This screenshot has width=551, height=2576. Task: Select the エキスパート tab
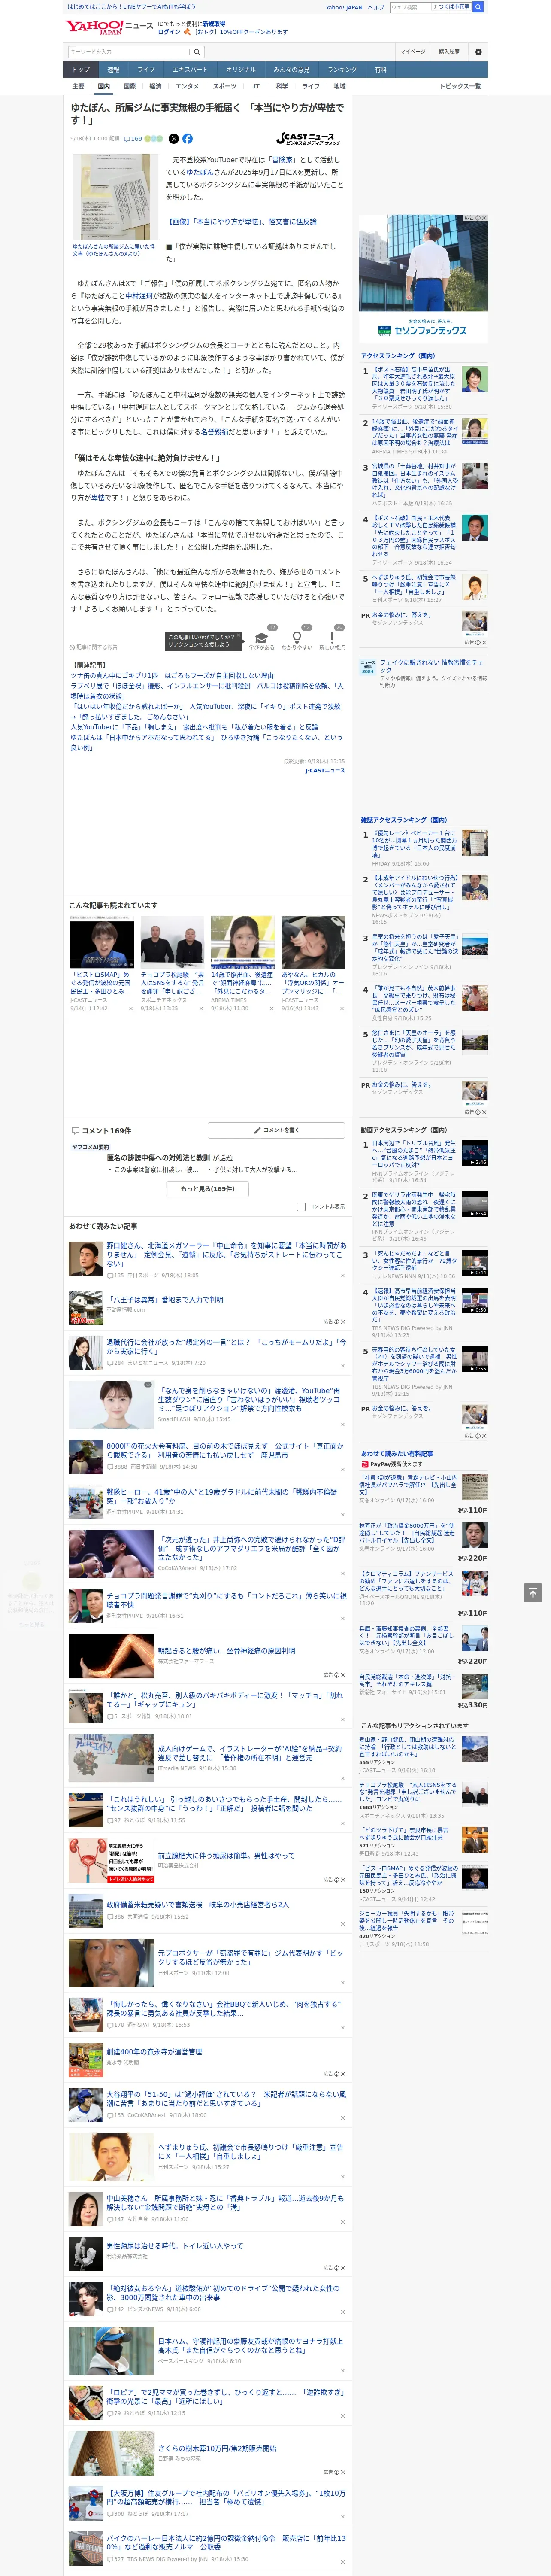(x=190, y=70)
